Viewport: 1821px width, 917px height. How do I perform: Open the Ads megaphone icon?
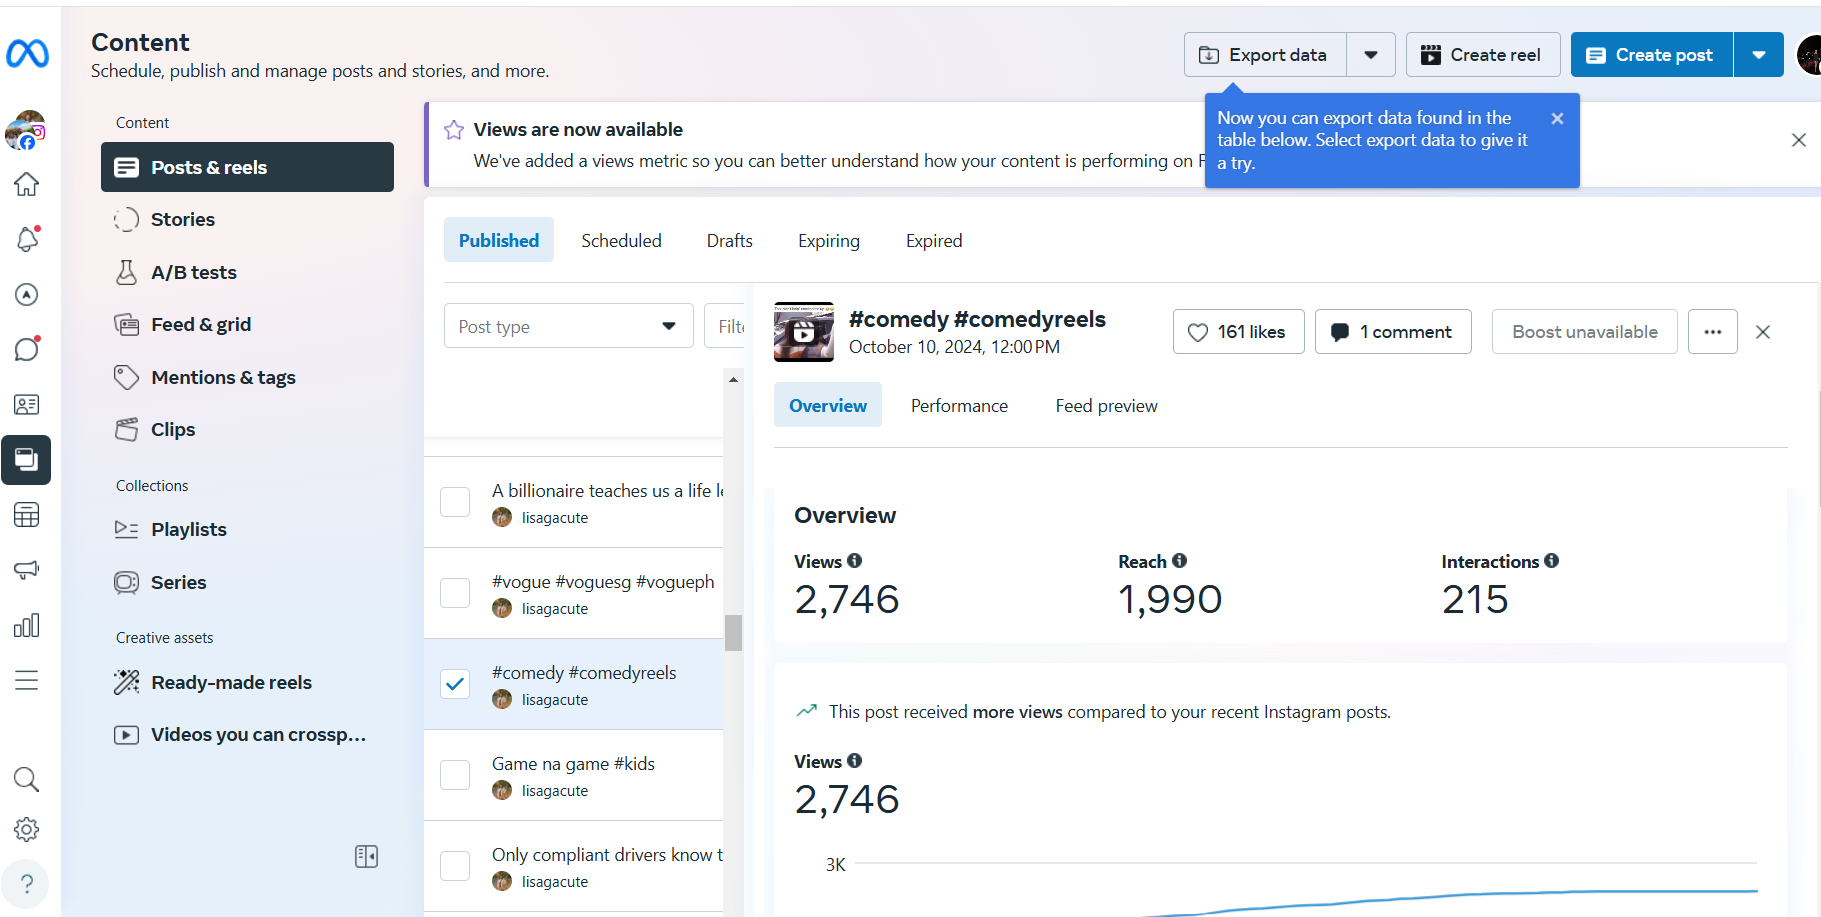click(x=27, y=570)
